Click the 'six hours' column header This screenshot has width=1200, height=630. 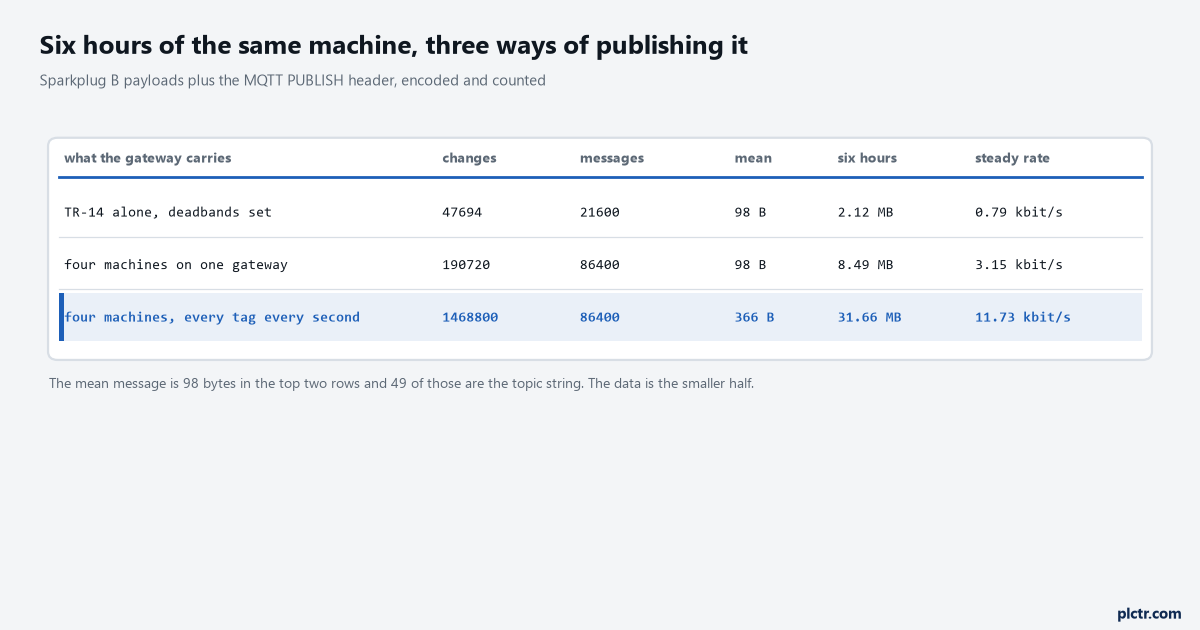point(867,158)
